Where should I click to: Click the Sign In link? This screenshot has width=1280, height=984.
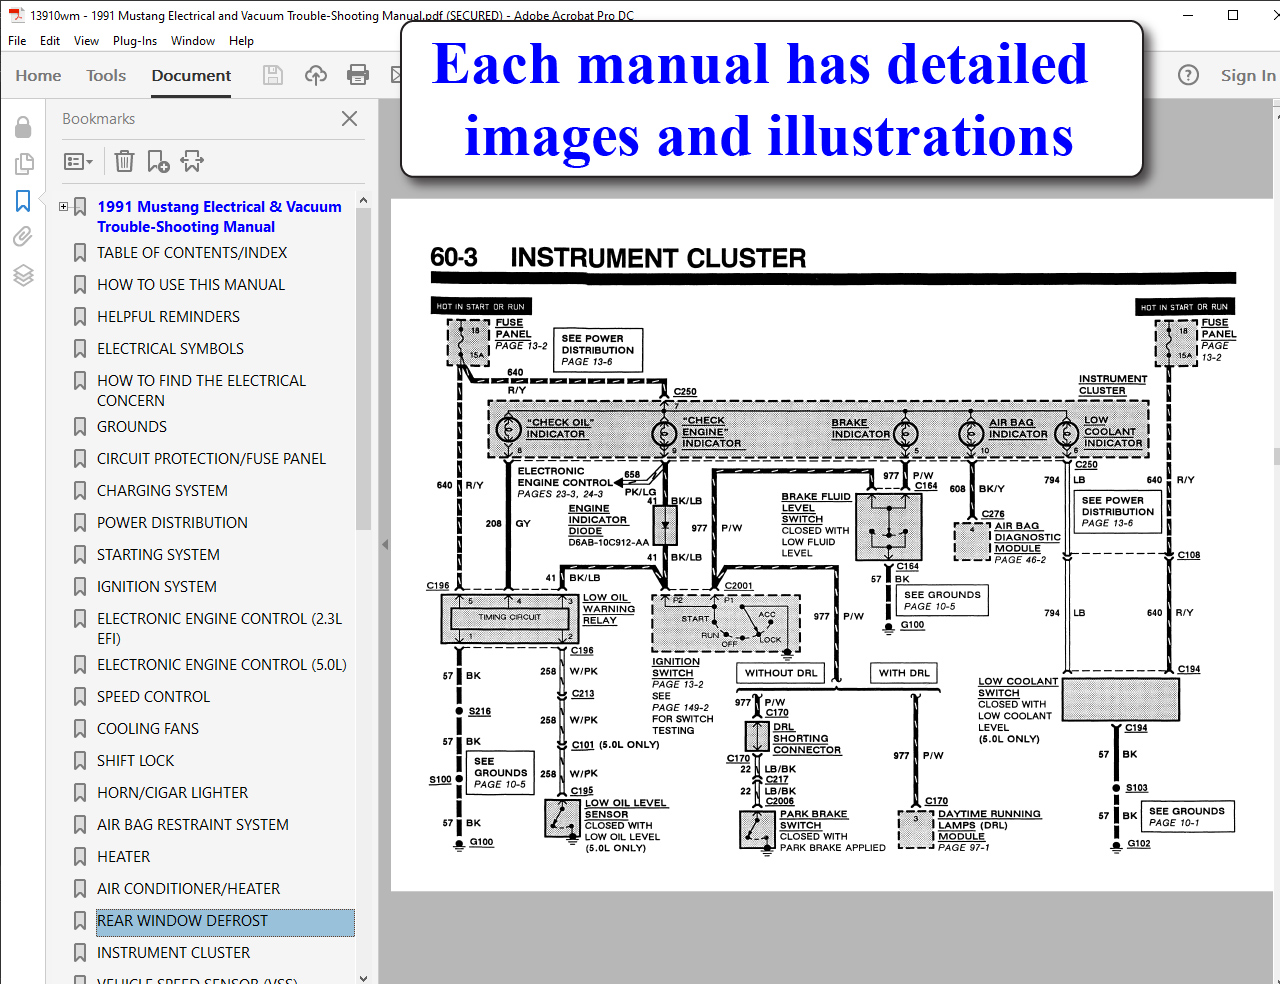(1248, 75)
